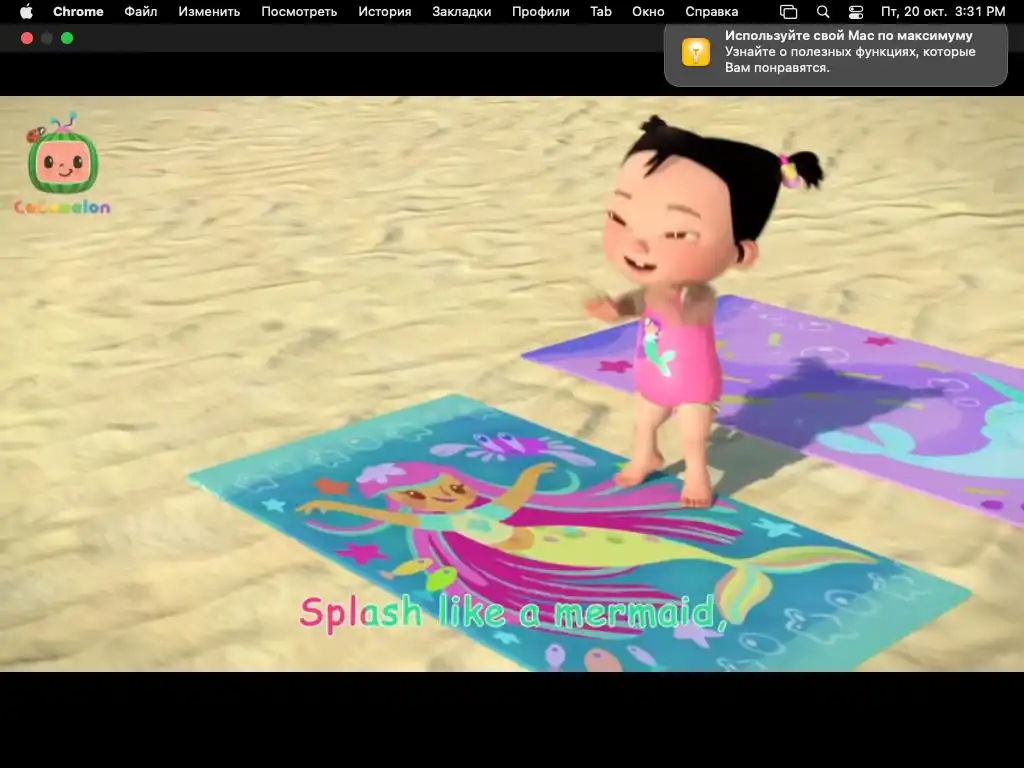Open the Chrome application menu
Screen dimensions: 1024x768
pyautogui.click(x=78, y=12)
